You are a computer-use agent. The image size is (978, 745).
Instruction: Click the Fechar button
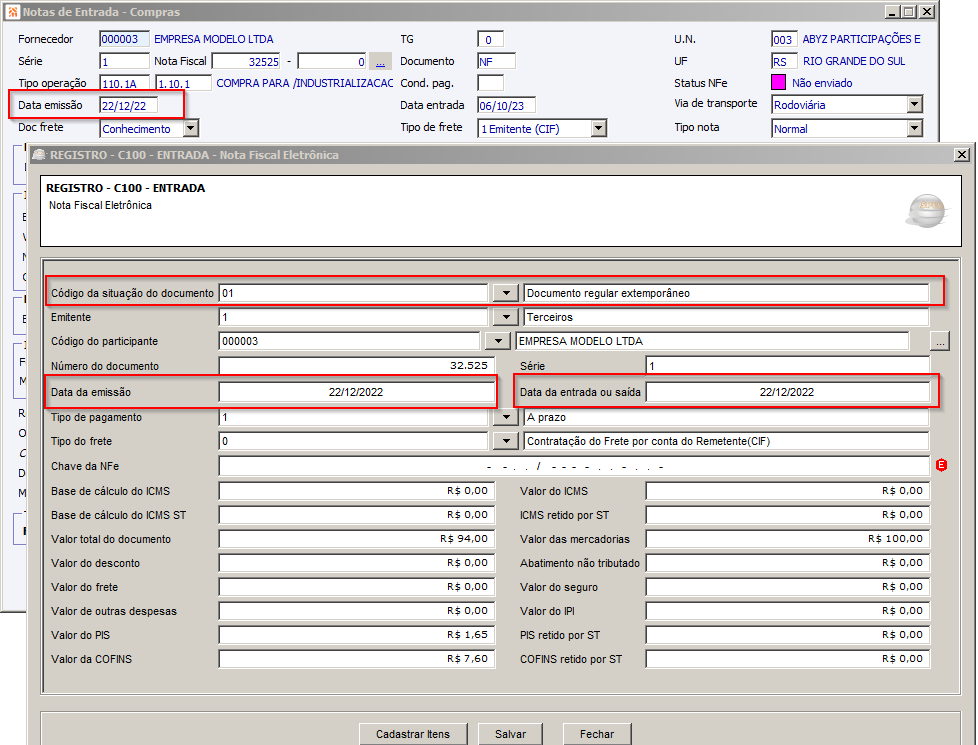click(x=597, y=734)
